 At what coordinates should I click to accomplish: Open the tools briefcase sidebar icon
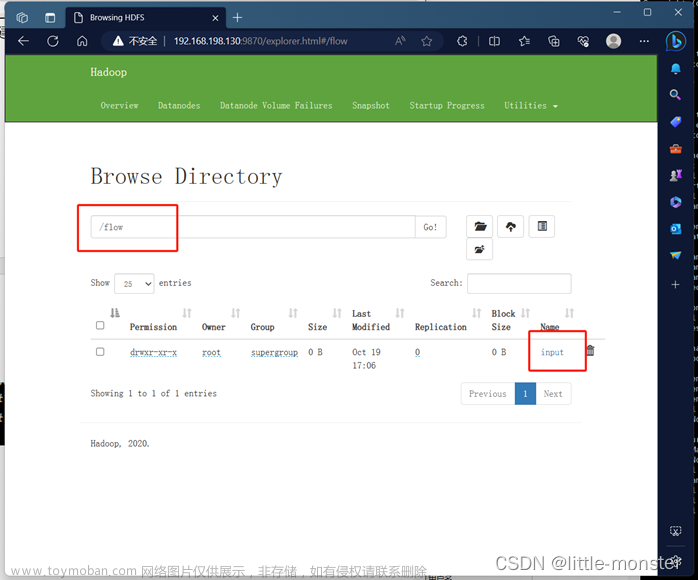[x=675, y=149]
